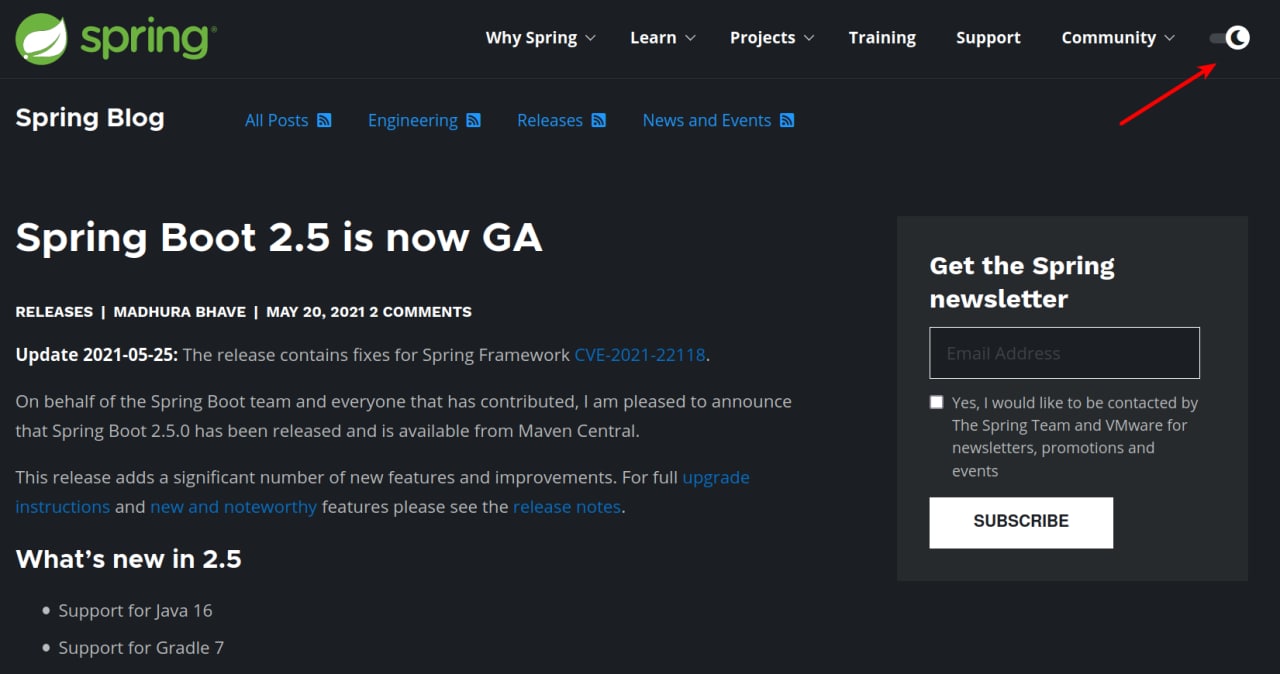Expand the Learn dropdown menu
Screen dimensions: 1280x674
662,38
